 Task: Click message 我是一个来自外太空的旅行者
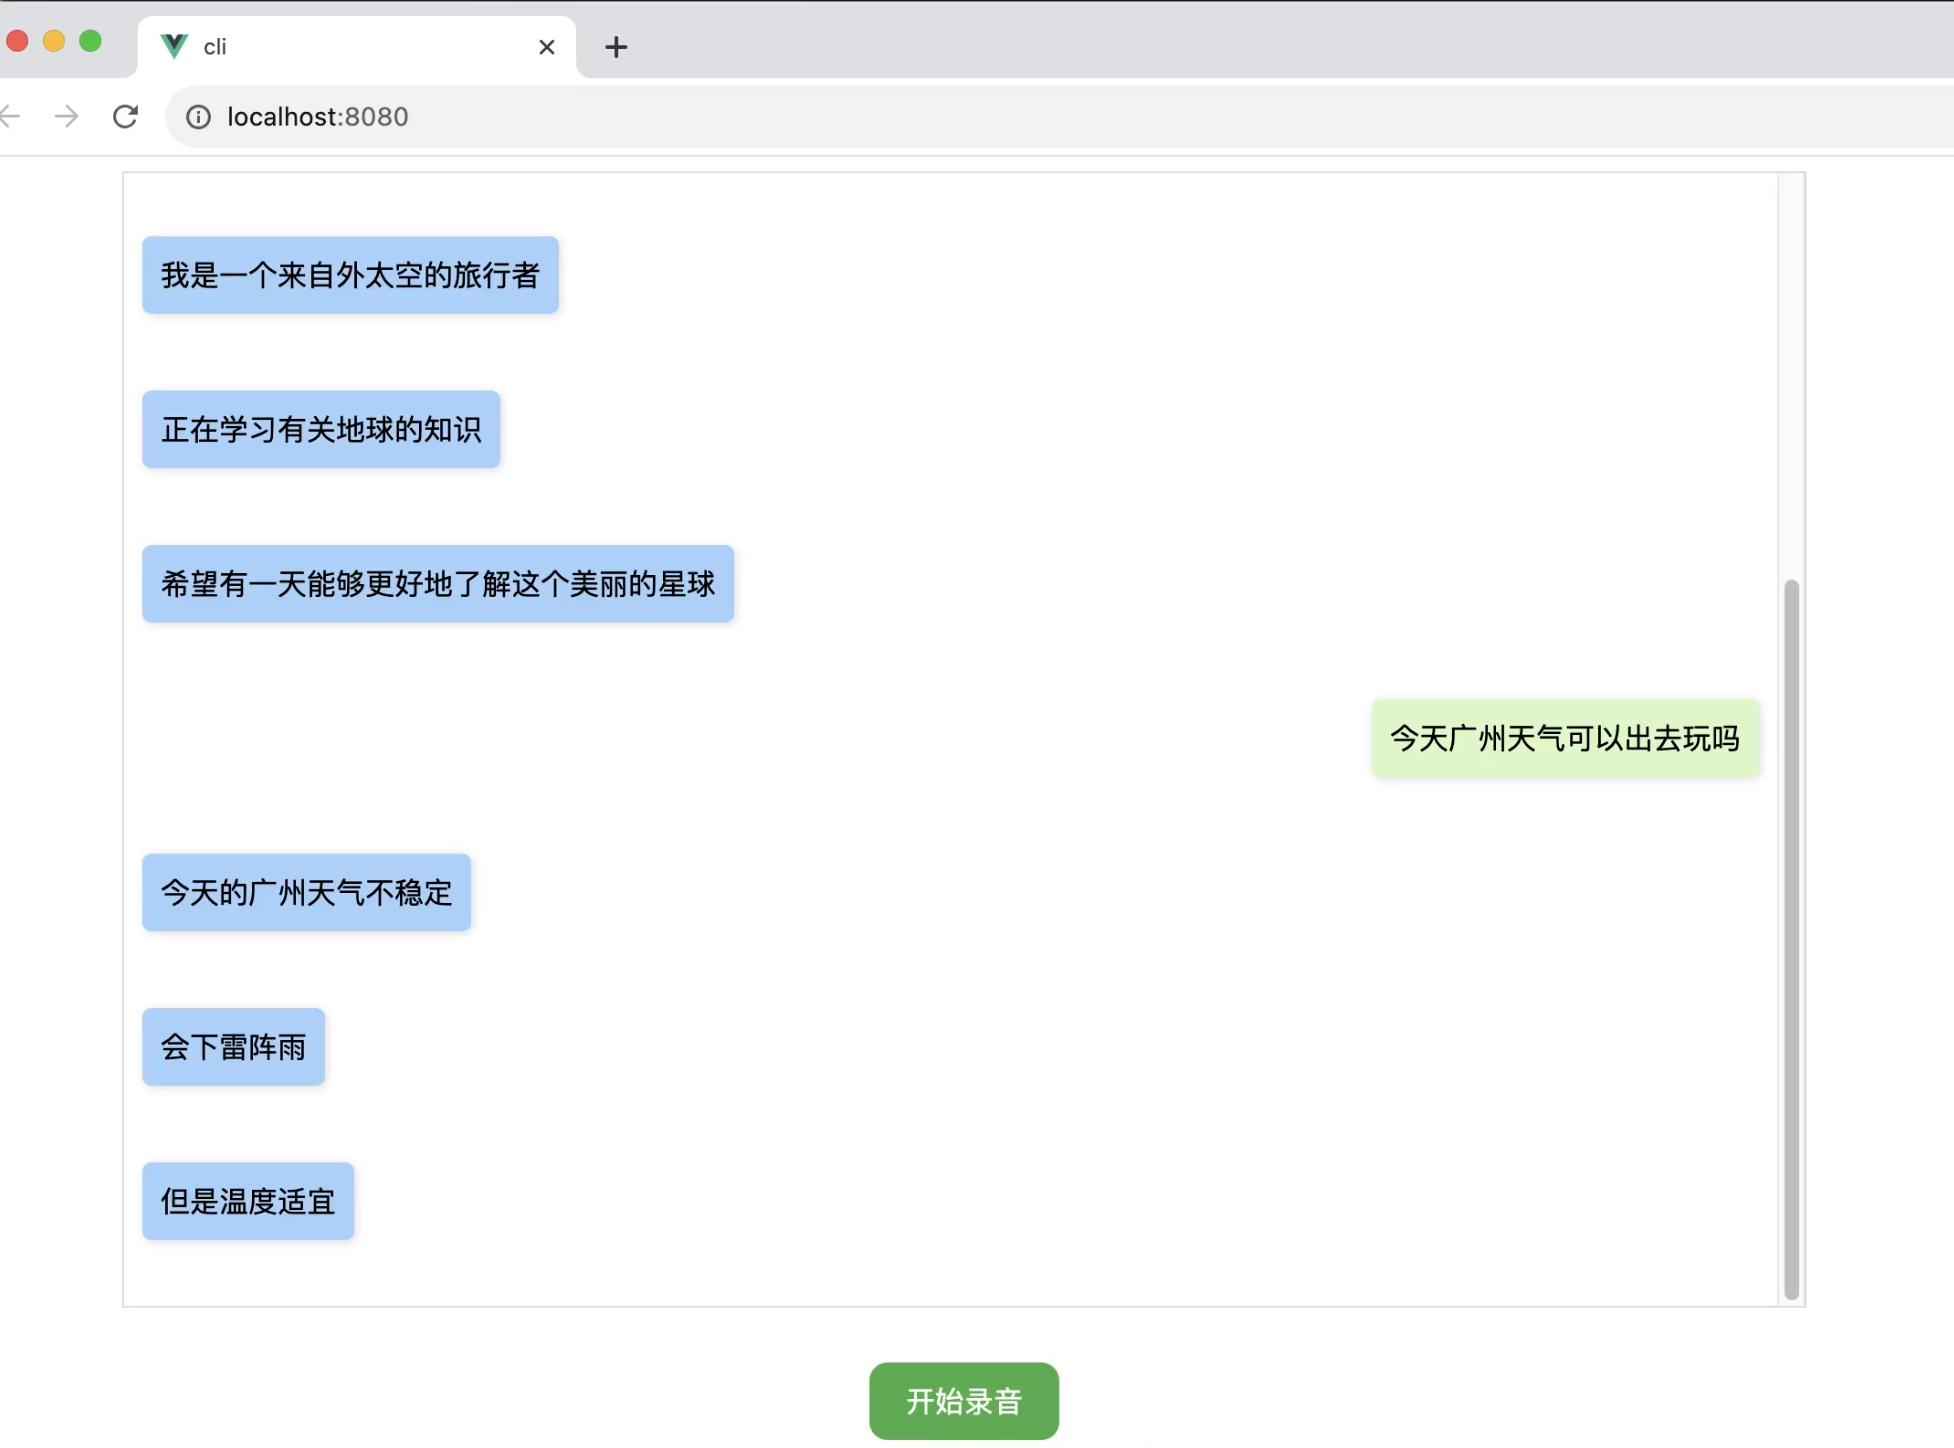350,275
